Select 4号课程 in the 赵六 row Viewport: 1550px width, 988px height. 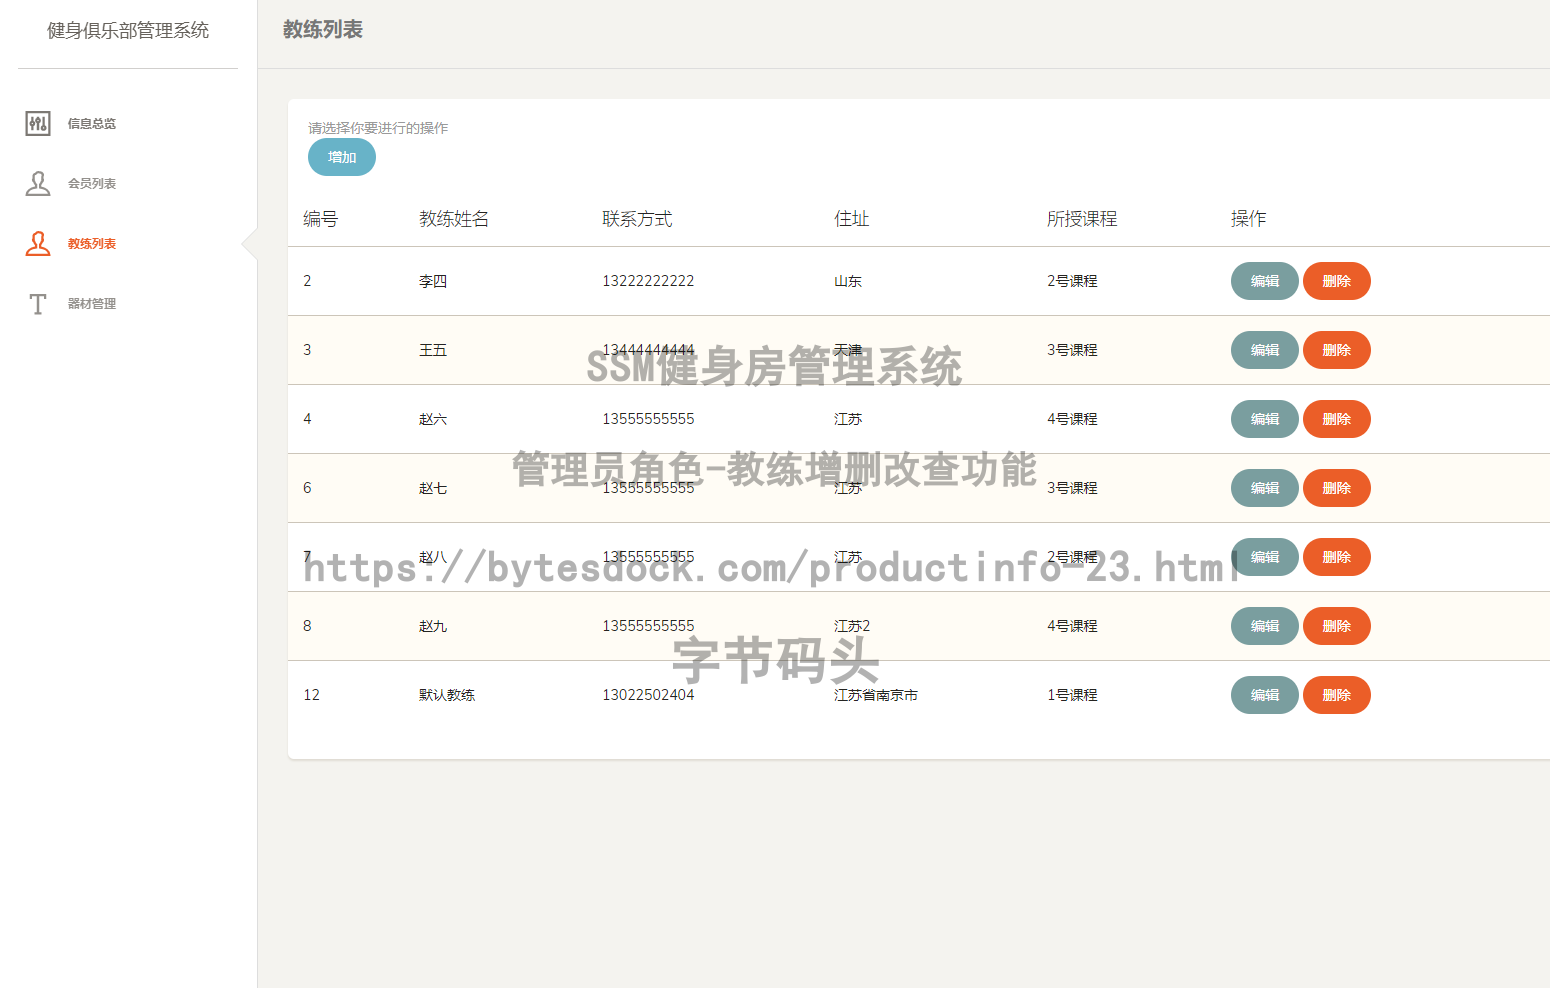click(1072, 420)
